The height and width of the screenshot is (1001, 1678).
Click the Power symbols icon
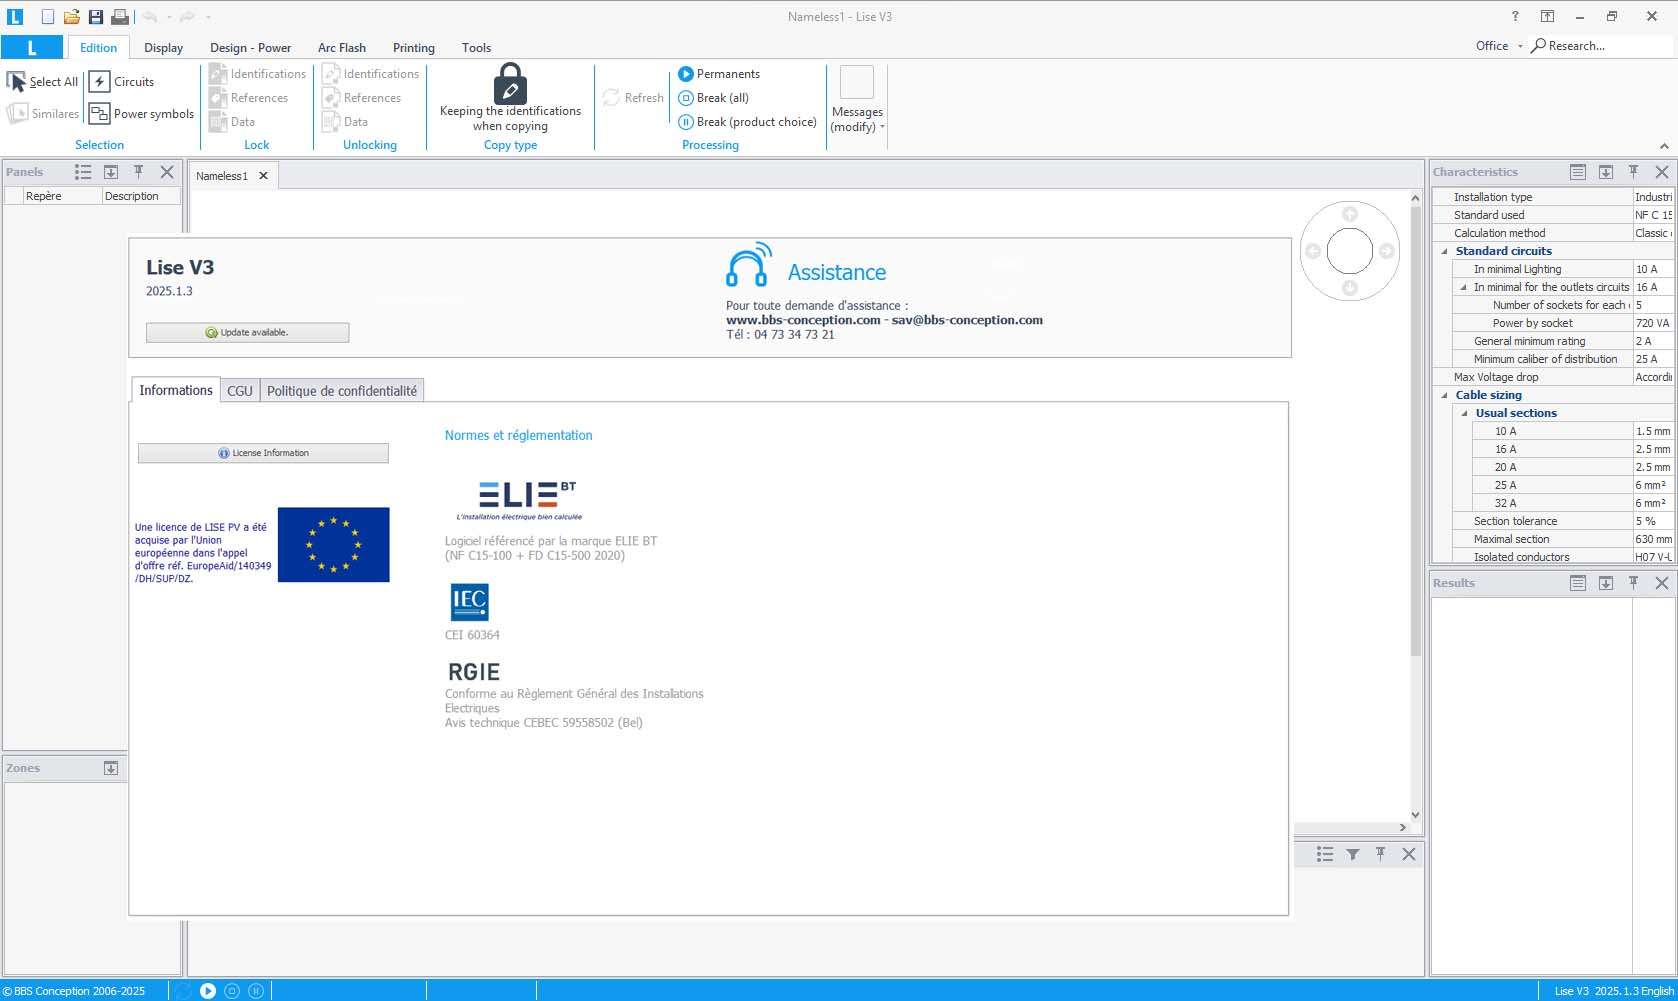point(99,114)
